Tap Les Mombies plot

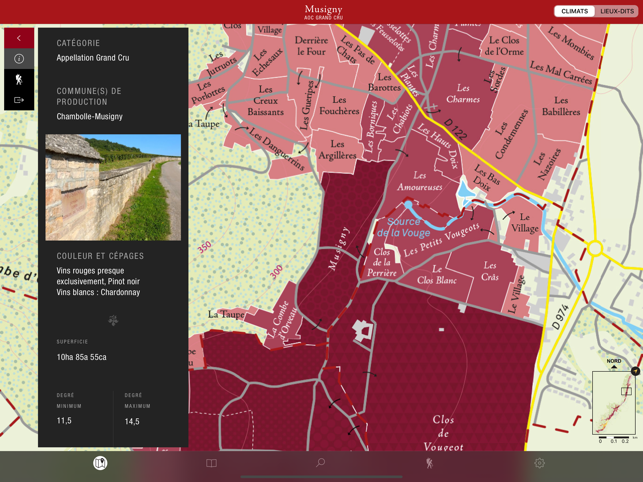pyautogui.click(x=571, y=43)
